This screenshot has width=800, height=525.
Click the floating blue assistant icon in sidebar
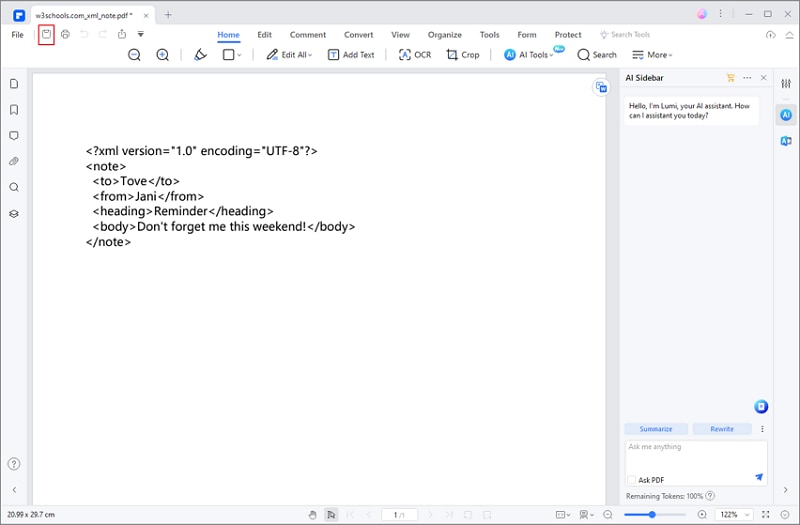click(x=761, y=407)
